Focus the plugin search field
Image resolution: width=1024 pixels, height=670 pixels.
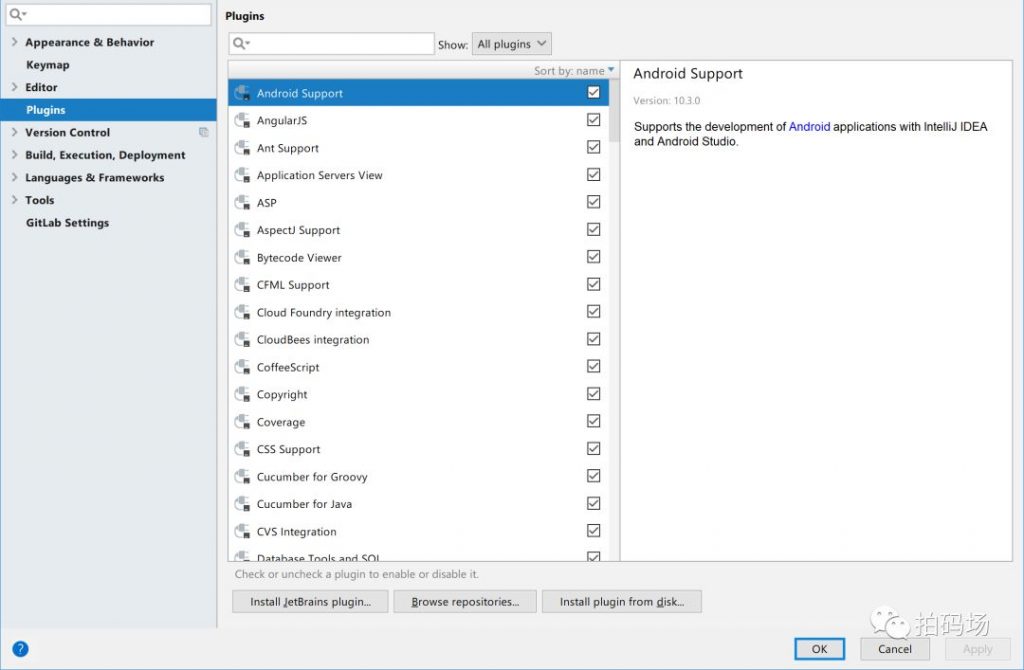pos(331,44)
